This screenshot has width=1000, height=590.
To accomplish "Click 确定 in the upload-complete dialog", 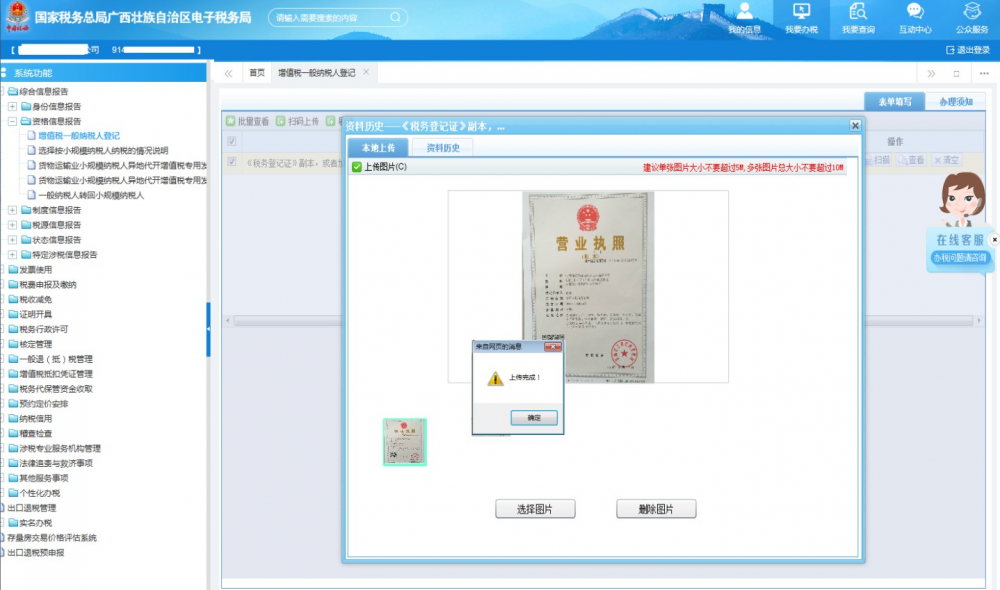I will [x=534, y=418].
